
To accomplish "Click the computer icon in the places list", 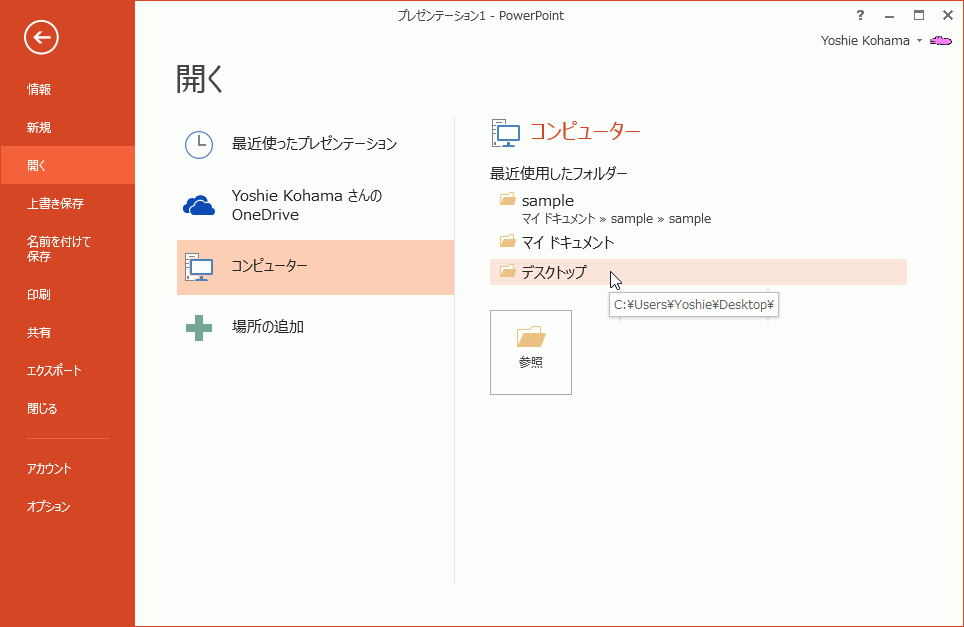I will 199,267.
